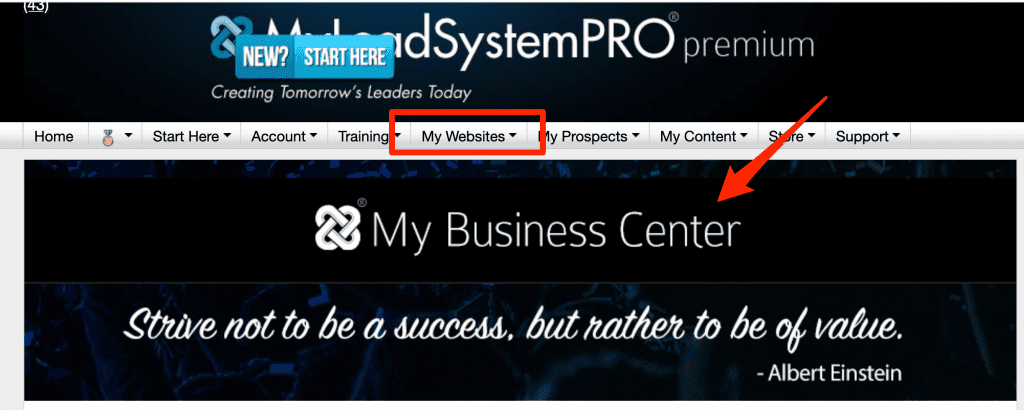Click the Albert Einstein attribution text
The width and height of the screenshot is (1024, 410).
pos(829,373)
